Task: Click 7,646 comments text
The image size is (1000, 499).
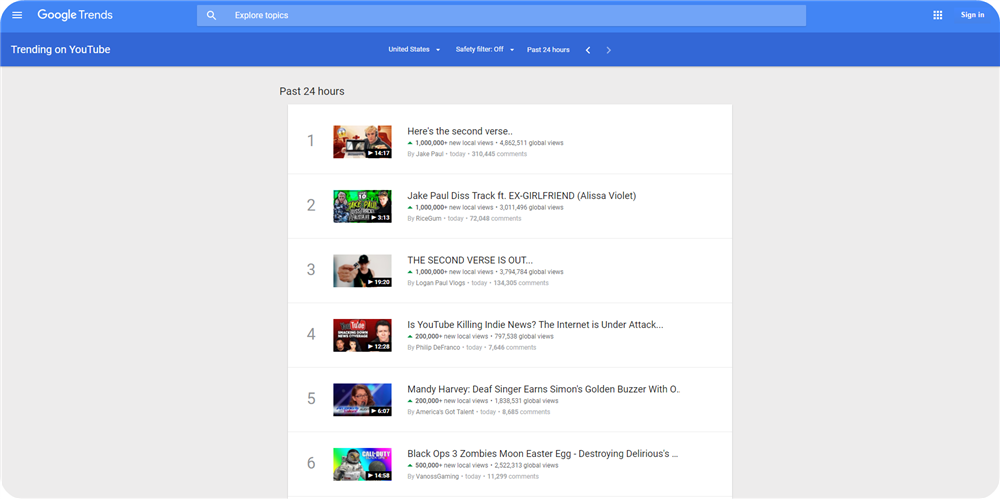Action: 512,348
